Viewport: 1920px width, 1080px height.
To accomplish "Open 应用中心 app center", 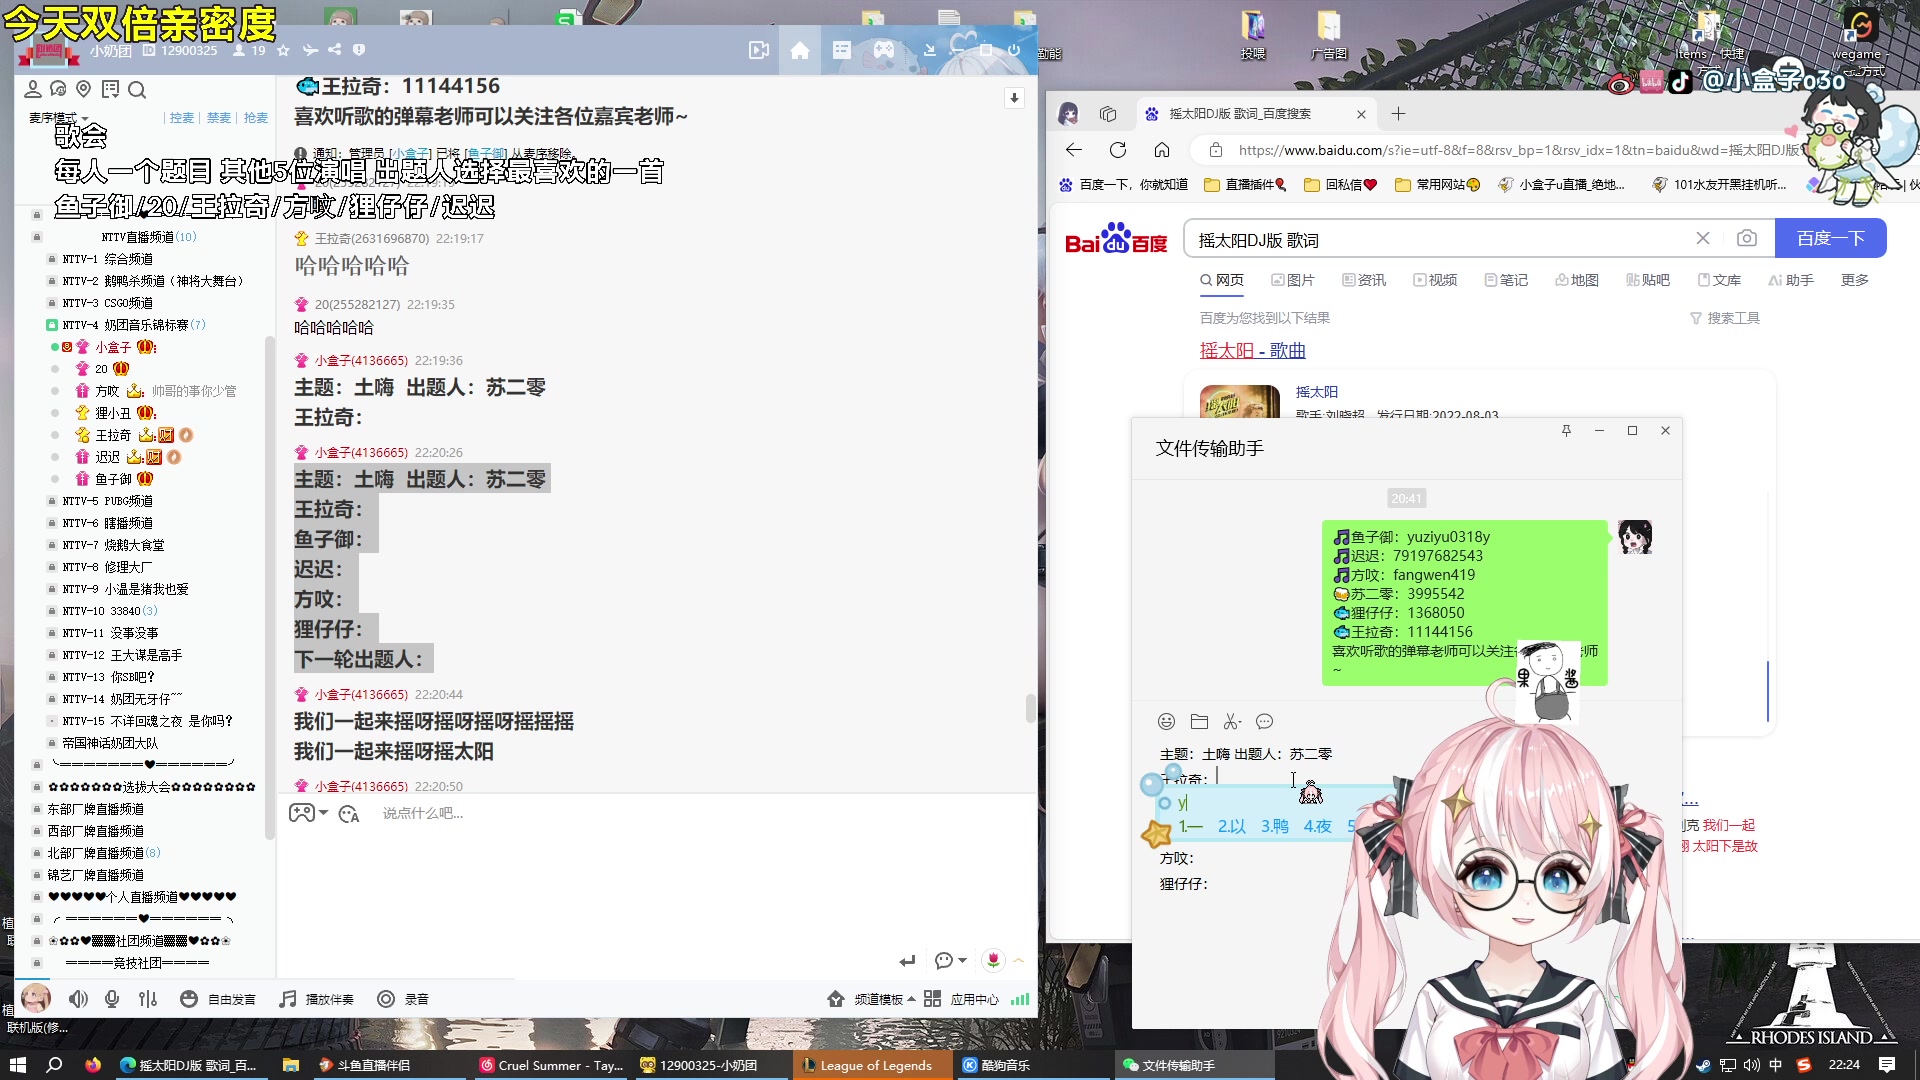I will (x=961, y=999).
